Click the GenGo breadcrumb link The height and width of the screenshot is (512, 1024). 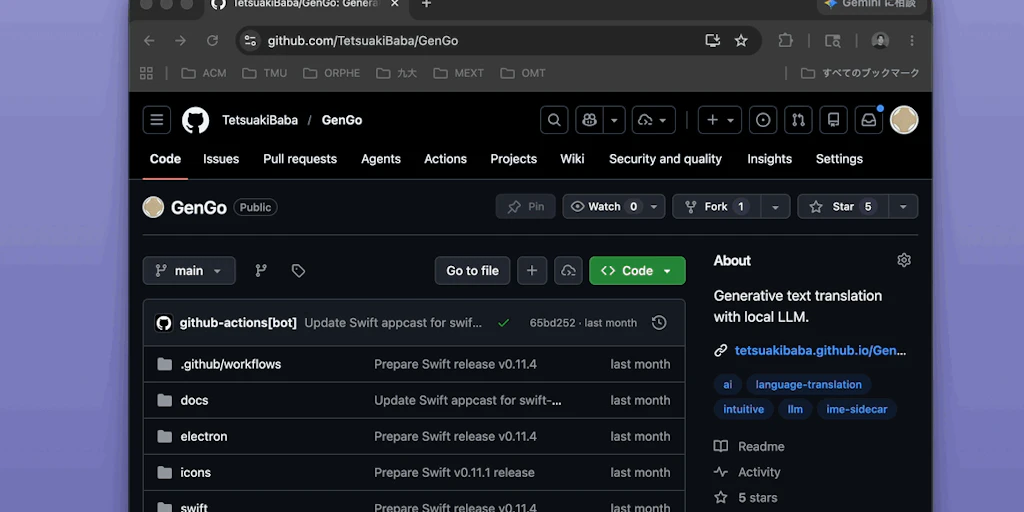[x=342, y=120]
